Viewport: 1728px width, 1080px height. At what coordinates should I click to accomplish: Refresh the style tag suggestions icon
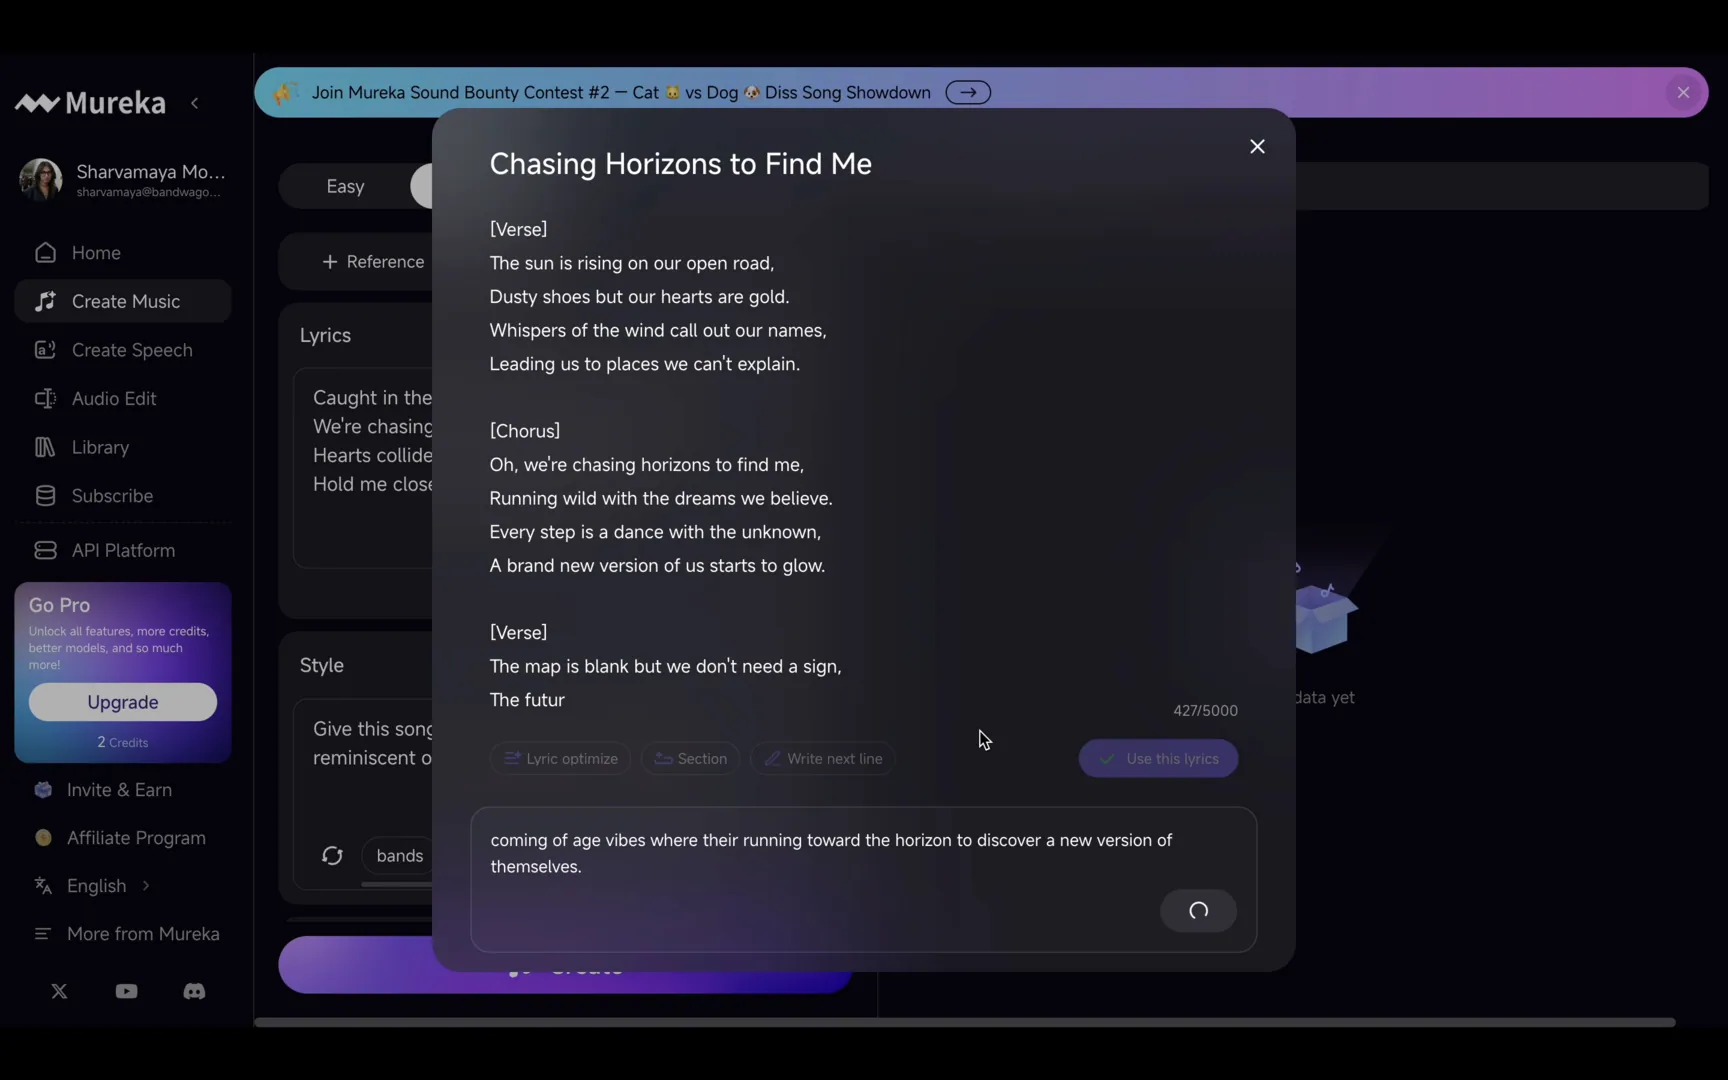coord(332,856)
